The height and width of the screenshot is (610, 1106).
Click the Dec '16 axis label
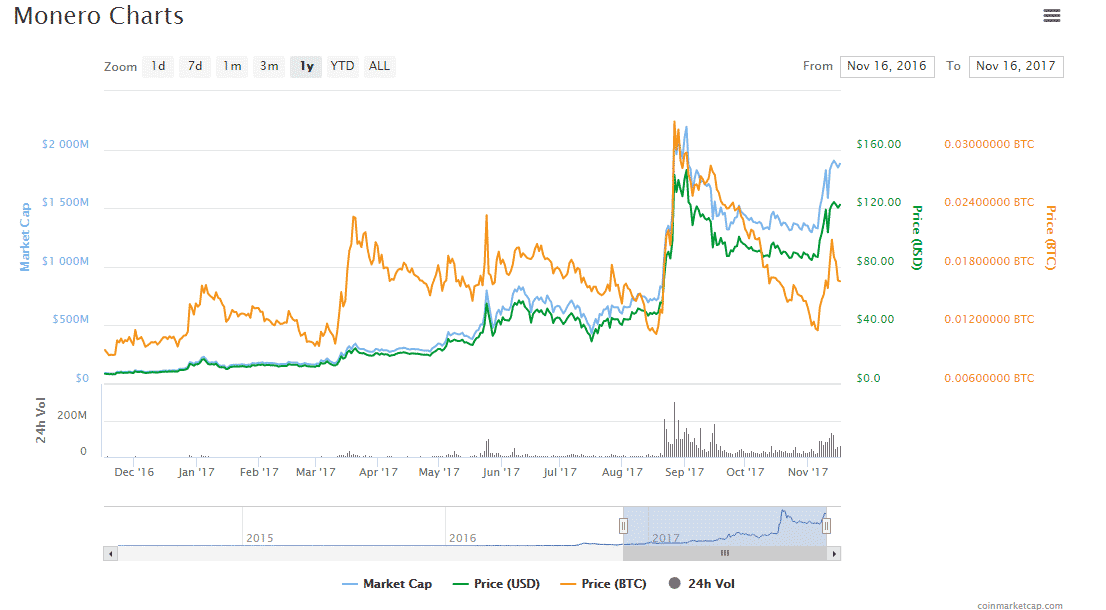tap(134, 472)
